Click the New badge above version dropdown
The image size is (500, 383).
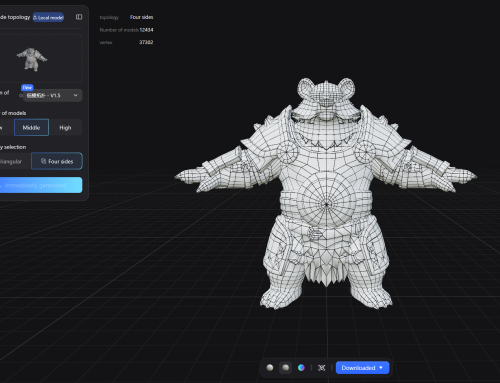(x=27, y=88)
